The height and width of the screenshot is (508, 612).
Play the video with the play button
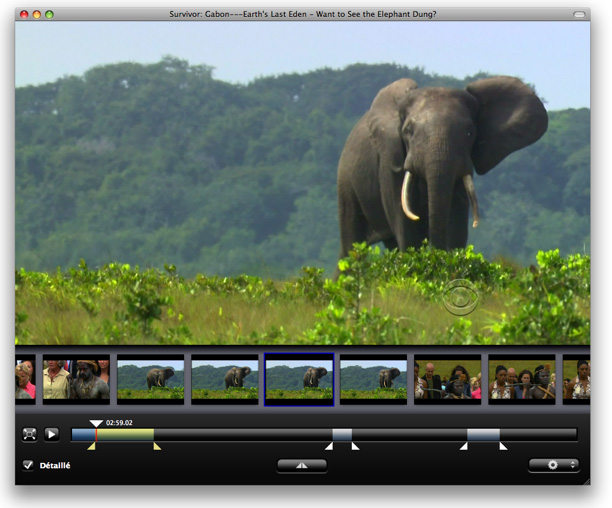52,434
